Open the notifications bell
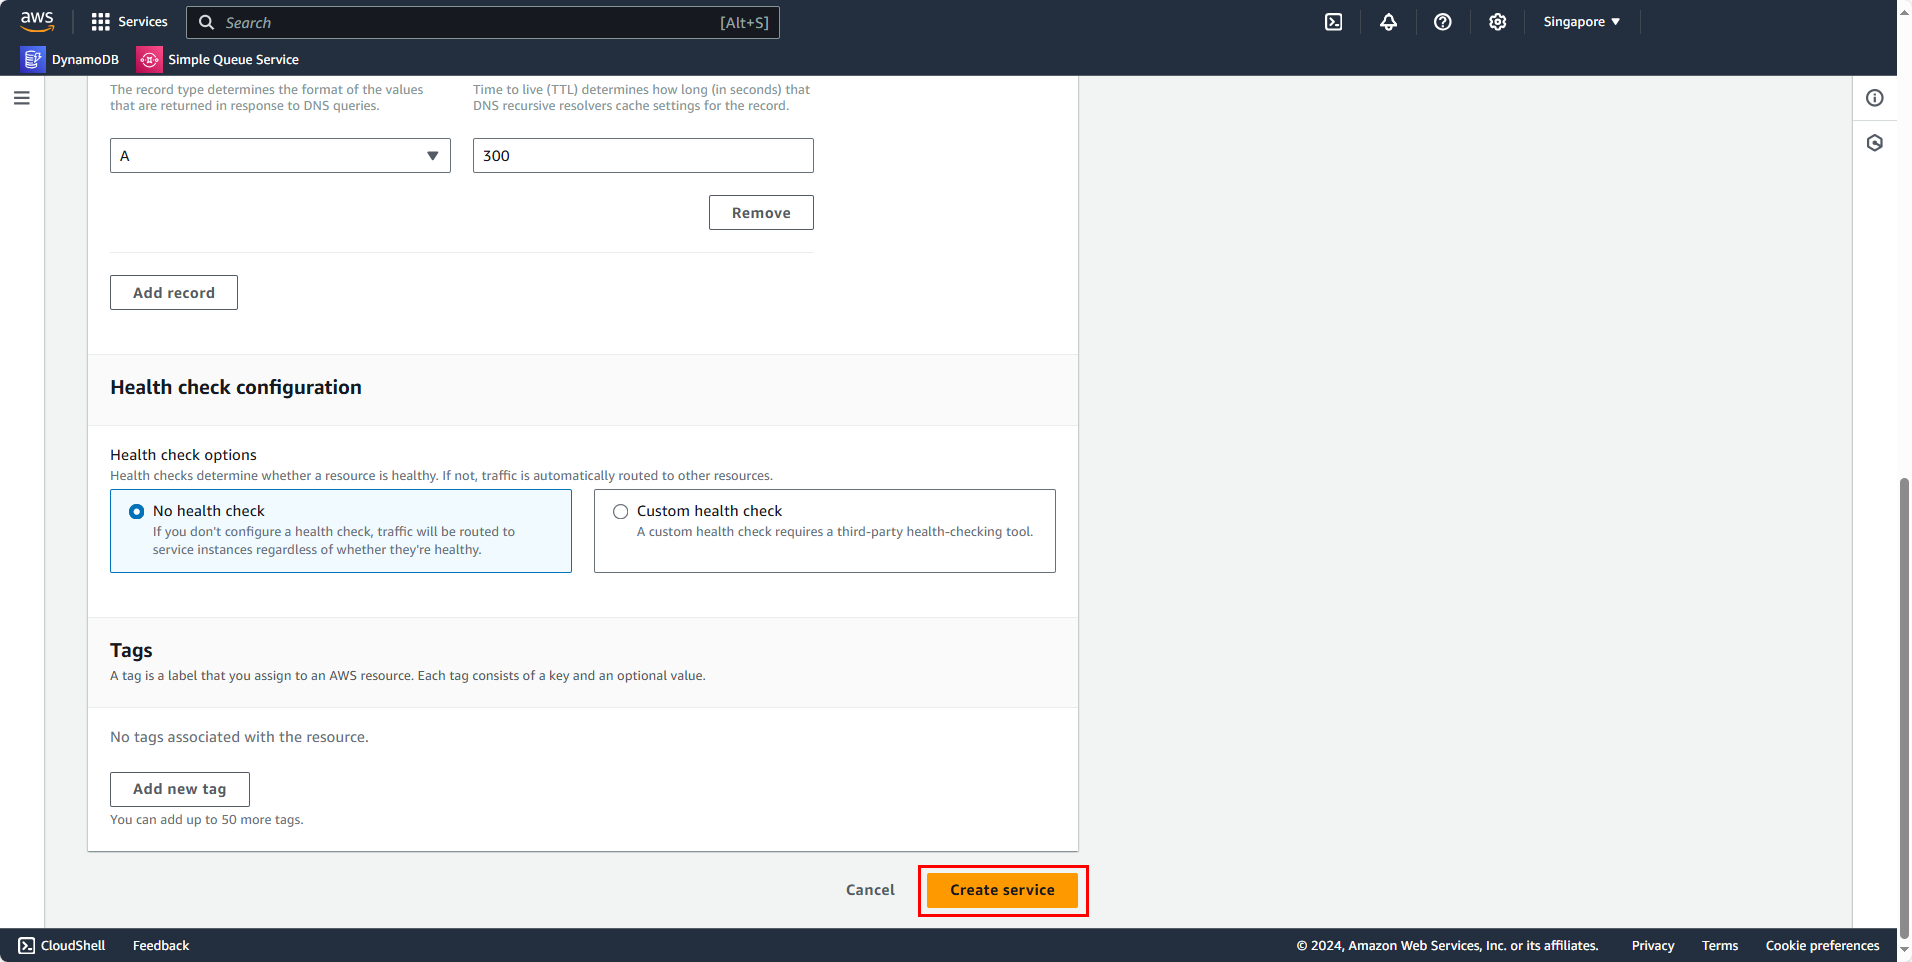1912x962 pixels. pos(1388,22)
